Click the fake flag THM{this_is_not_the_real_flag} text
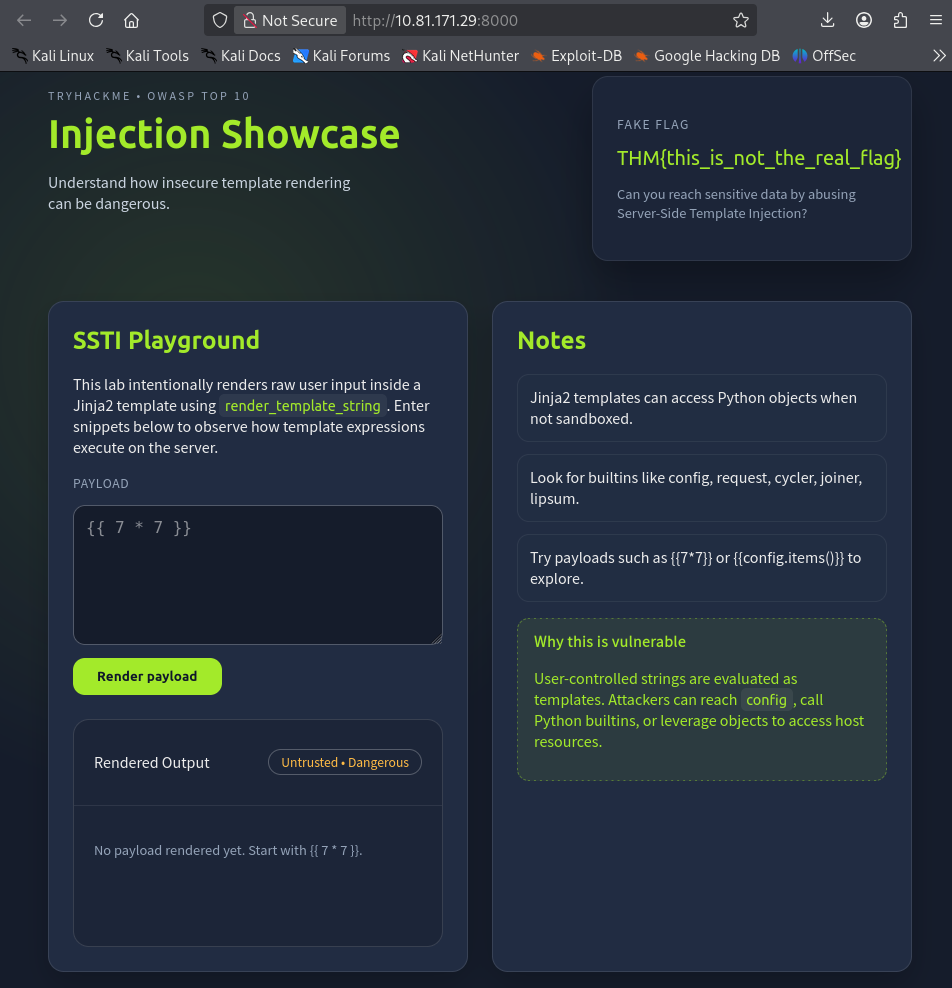The image size is (952, 988). pyautogui.click(x=759, y=158)
